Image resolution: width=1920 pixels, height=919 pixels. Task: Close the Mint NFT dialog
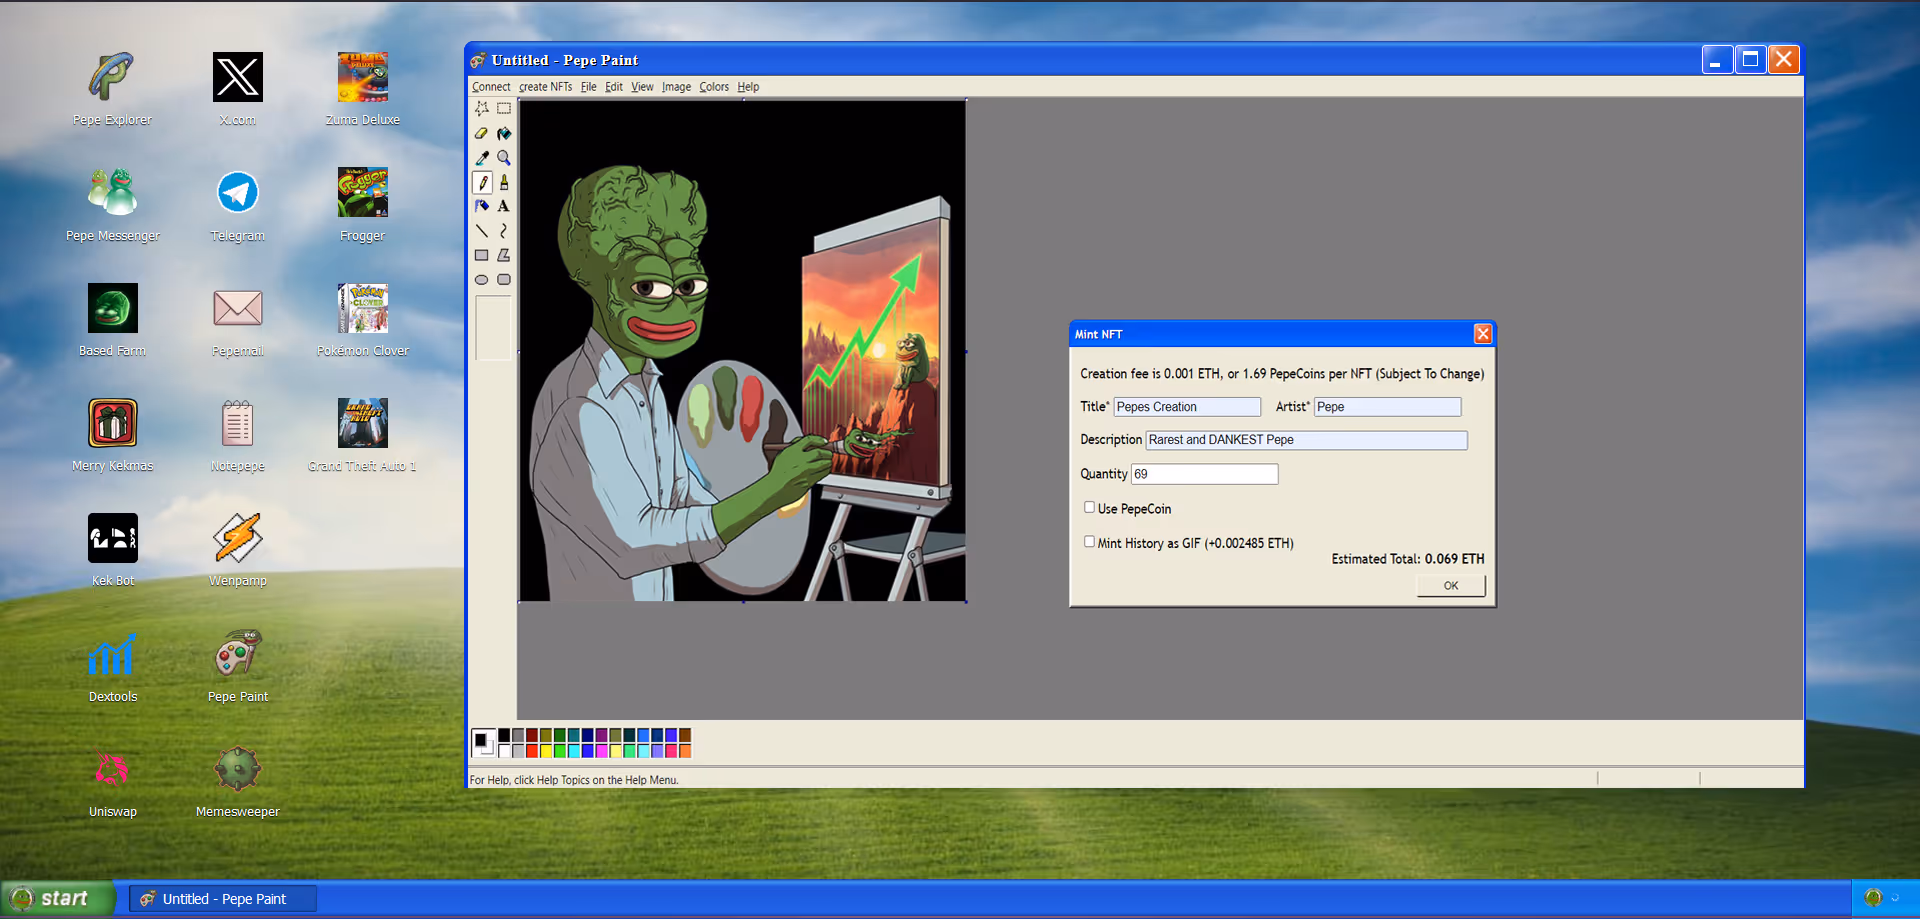pyautogui.click(x=1482, y=334)
